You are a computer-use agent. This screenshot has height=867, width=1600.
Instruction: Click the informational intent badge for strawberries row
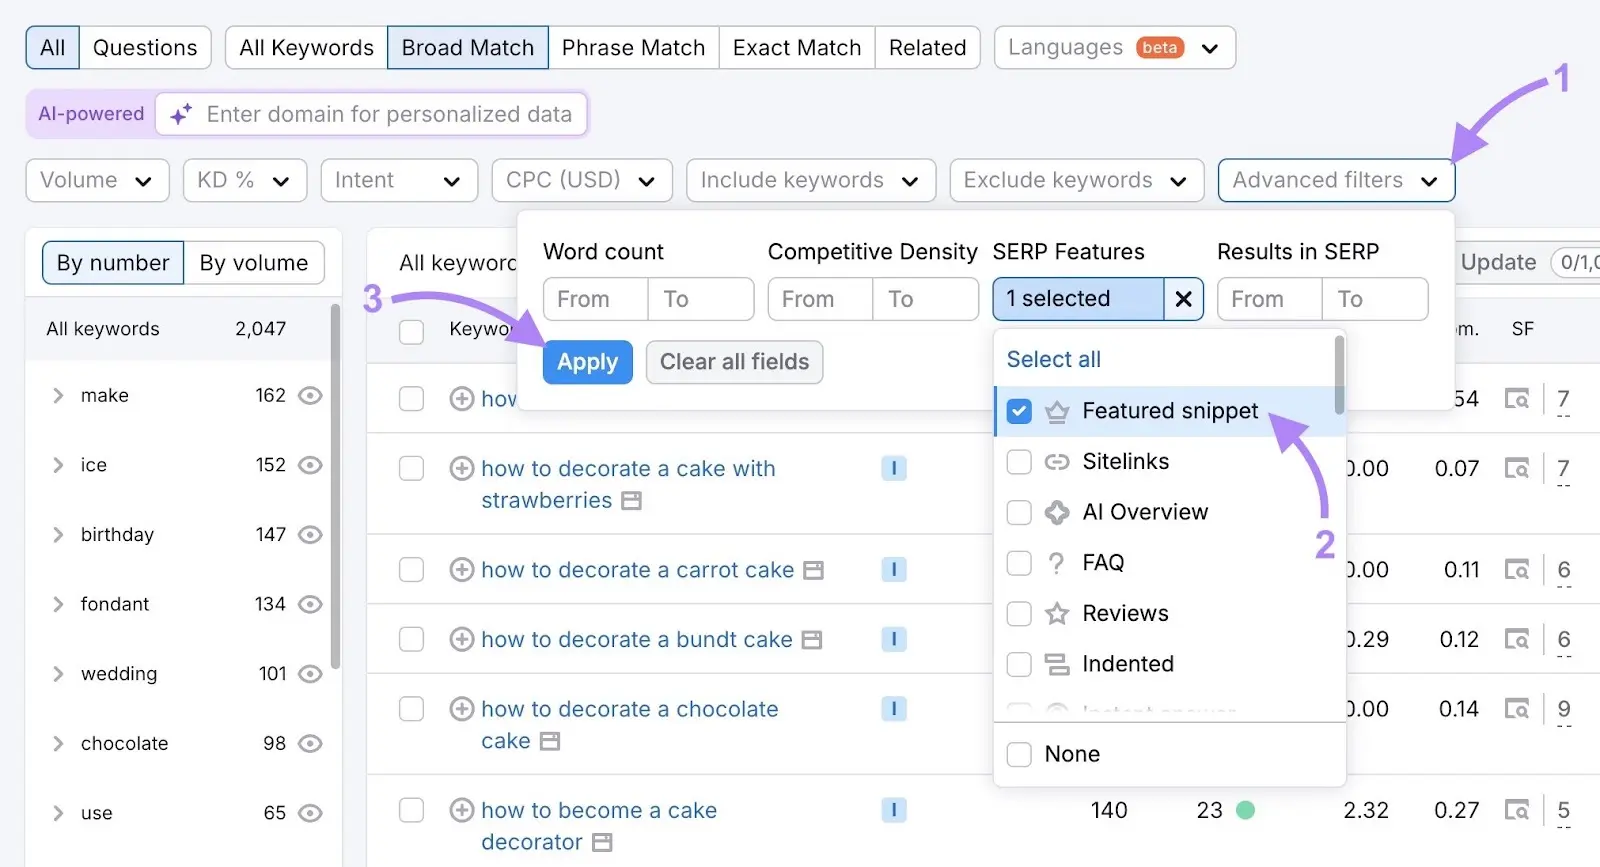[893, 468]
